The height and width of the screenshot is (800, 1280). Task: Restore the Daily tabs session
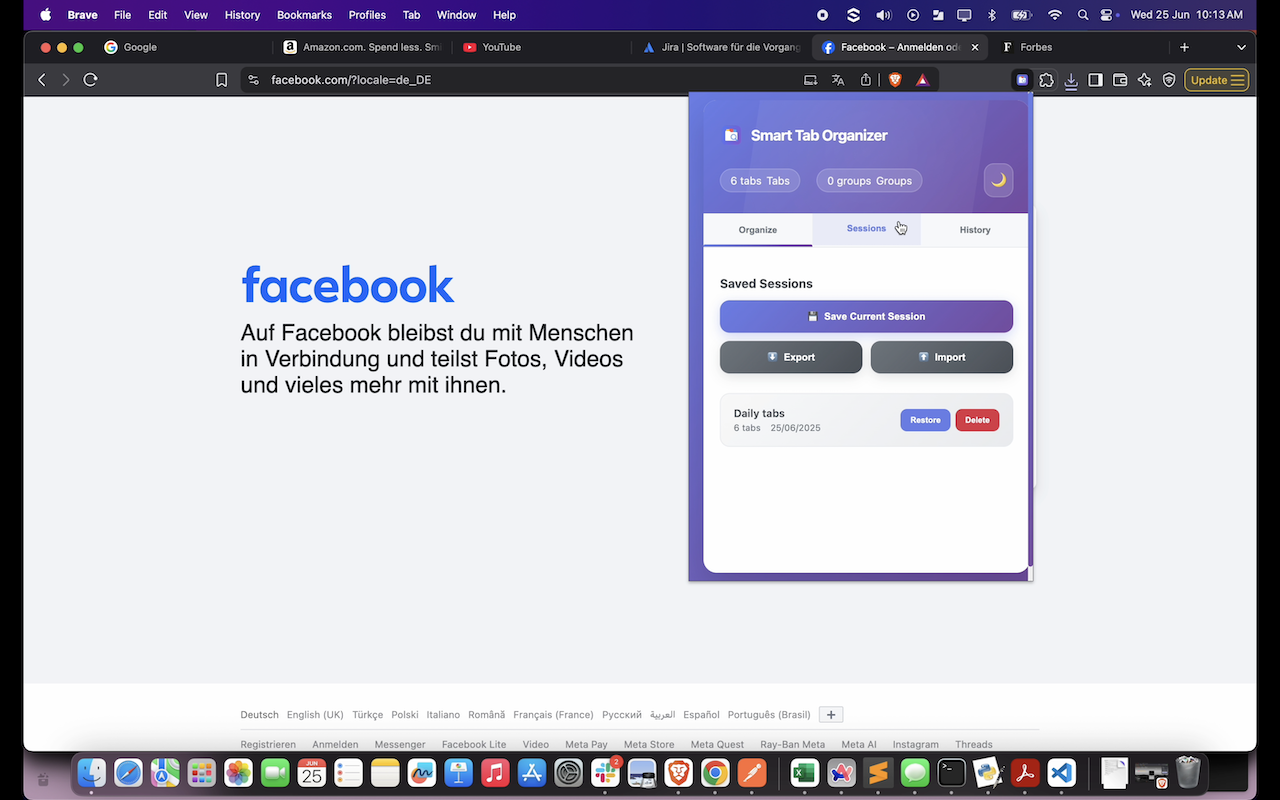click(925, 420)
